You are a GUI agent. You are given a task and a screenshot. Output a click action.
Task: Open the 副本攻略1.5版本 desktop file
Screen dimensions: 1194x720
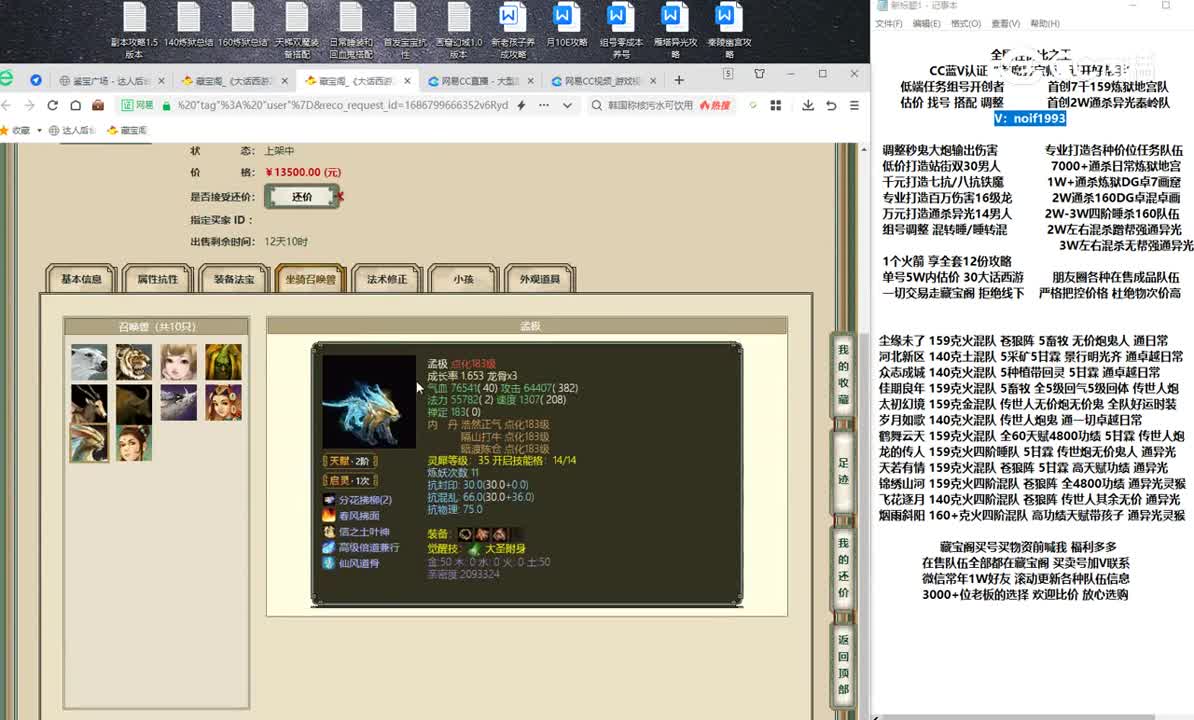tap(134, 30)
